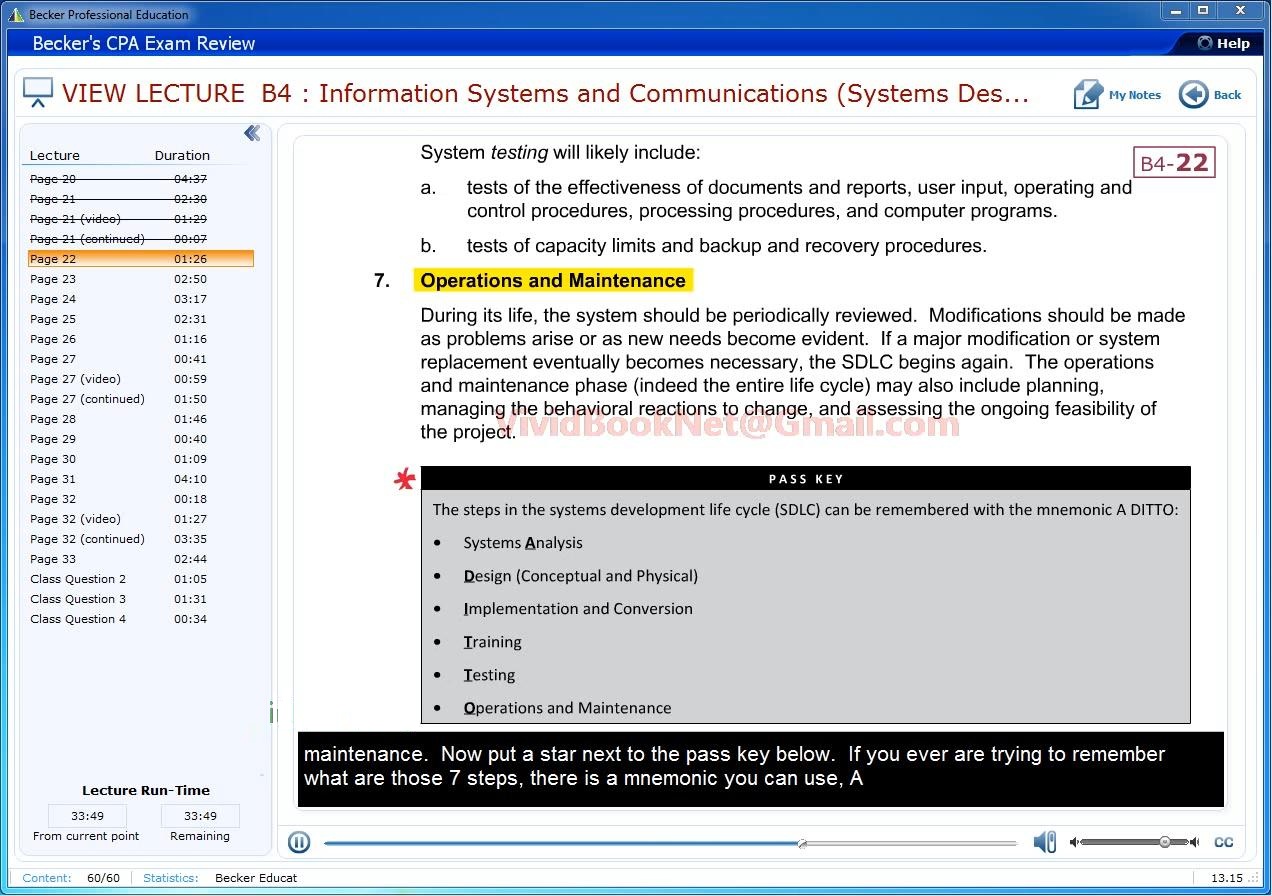This screenshot has height=896, width=1272.
Task: Jump to Page 28 in lecture list
Action: click(x=140, y=419)
